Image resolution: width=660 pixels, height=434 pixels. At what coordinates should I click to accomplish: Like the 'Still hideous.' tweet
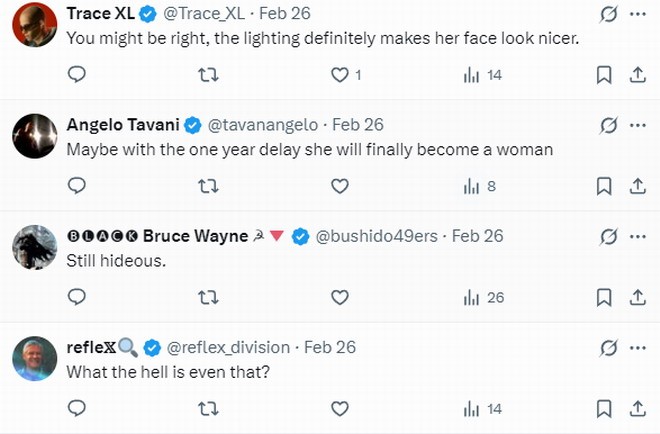tap(340, 297)
